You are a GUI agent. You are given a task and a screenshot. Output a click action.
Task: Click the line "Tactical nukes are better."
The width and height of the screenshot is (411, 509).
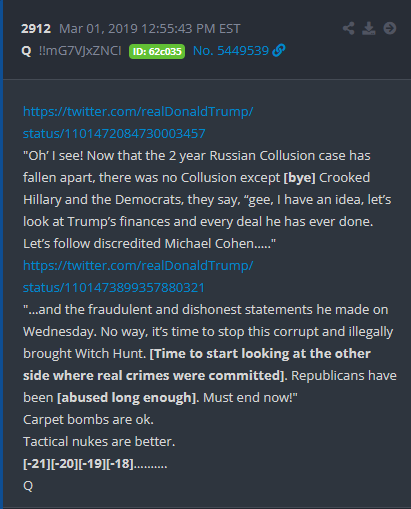tap(99, 442)
